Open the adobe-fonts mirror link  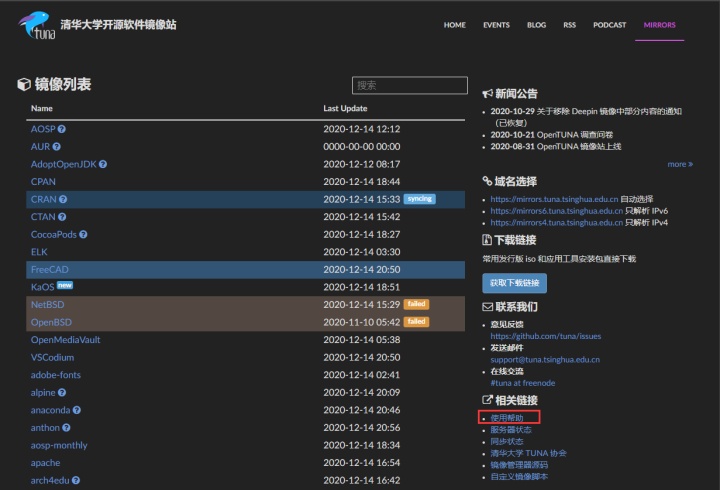click(x=56, y=375)
